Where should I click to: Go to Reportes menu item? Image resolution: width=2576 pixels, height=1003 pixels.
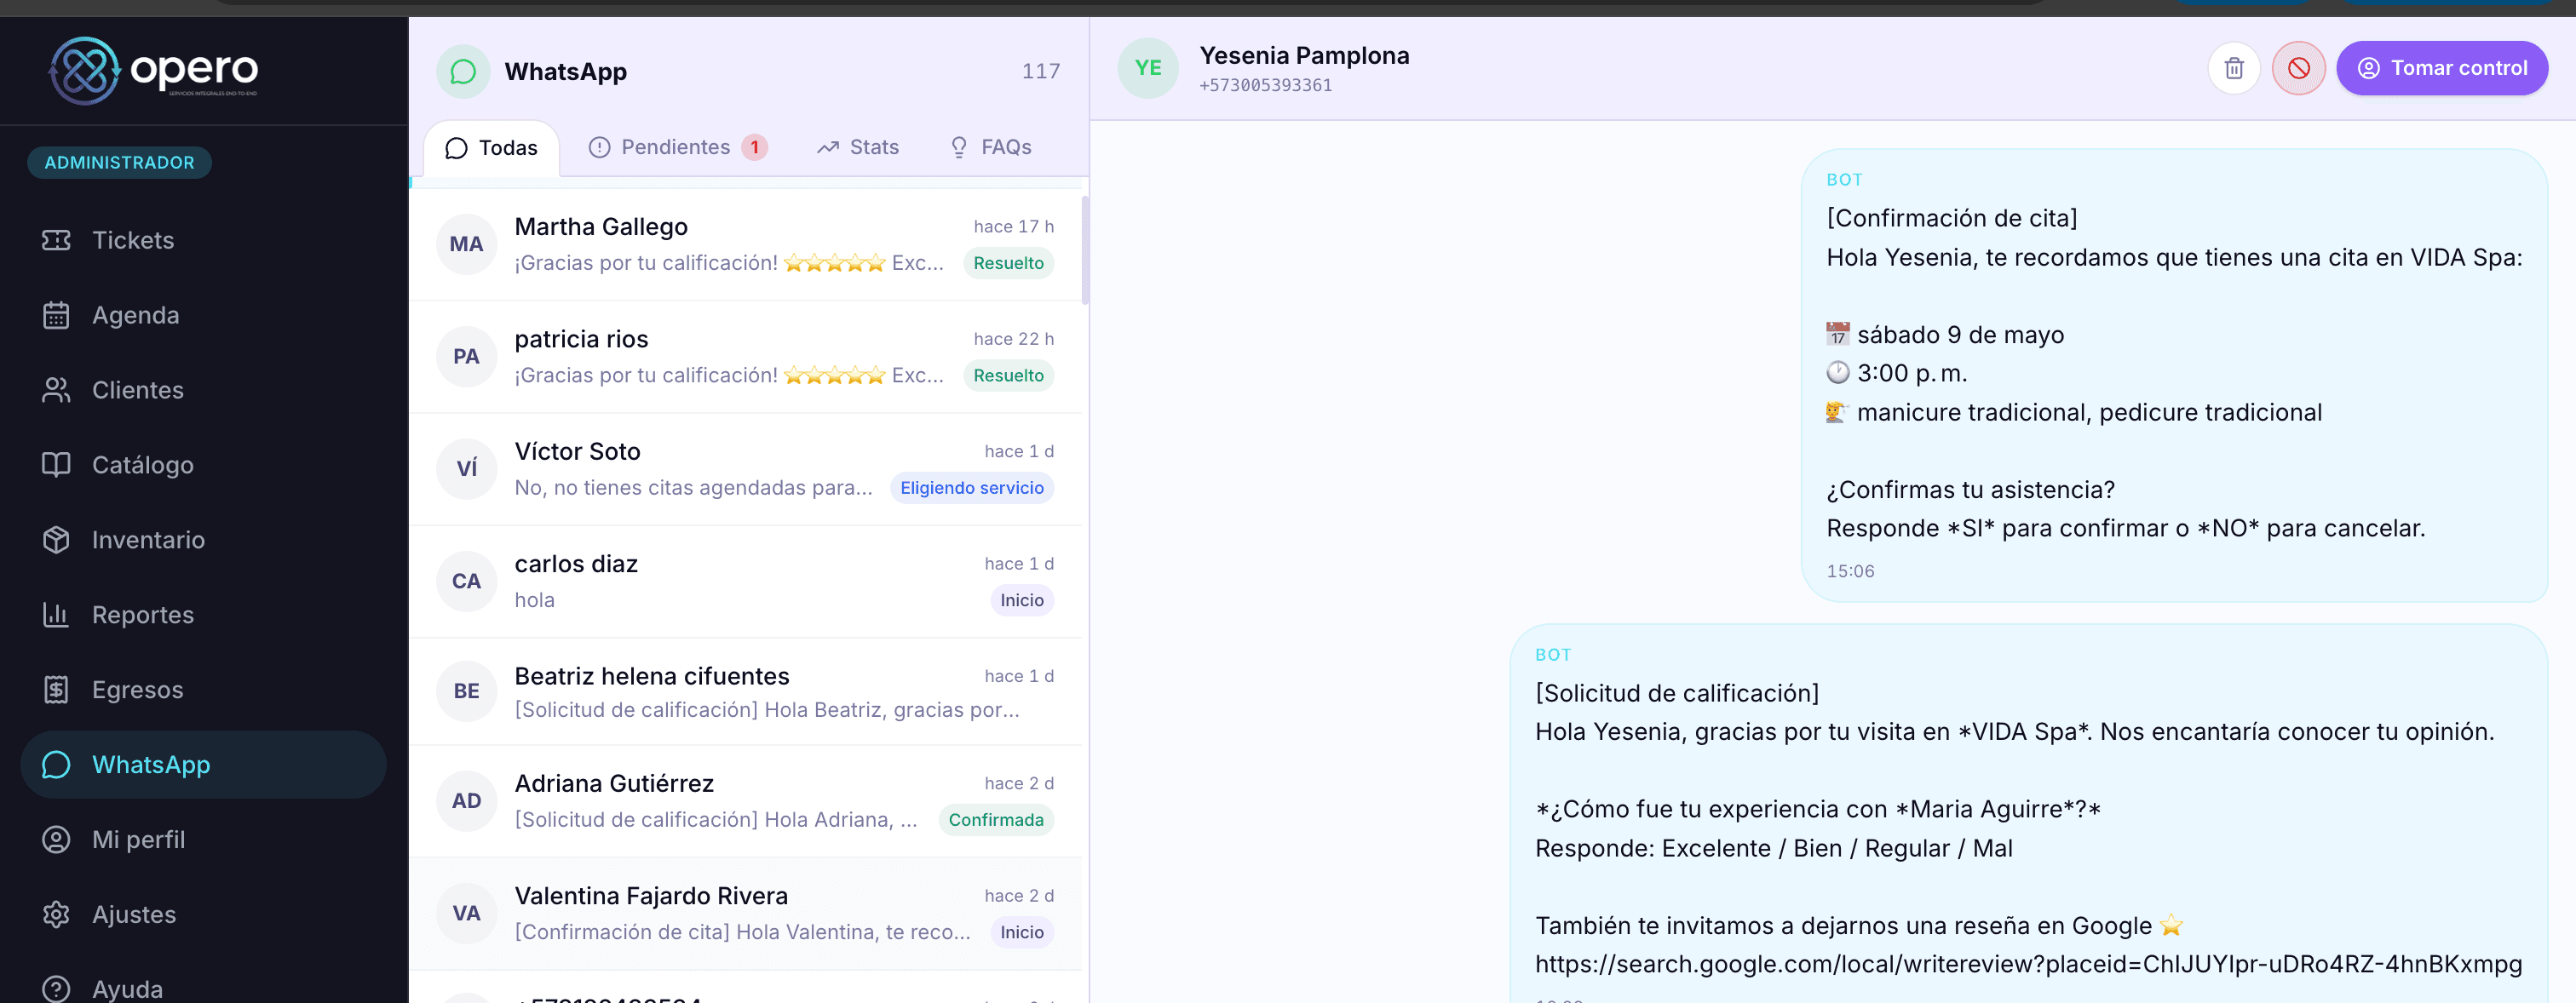coord(203,615)
